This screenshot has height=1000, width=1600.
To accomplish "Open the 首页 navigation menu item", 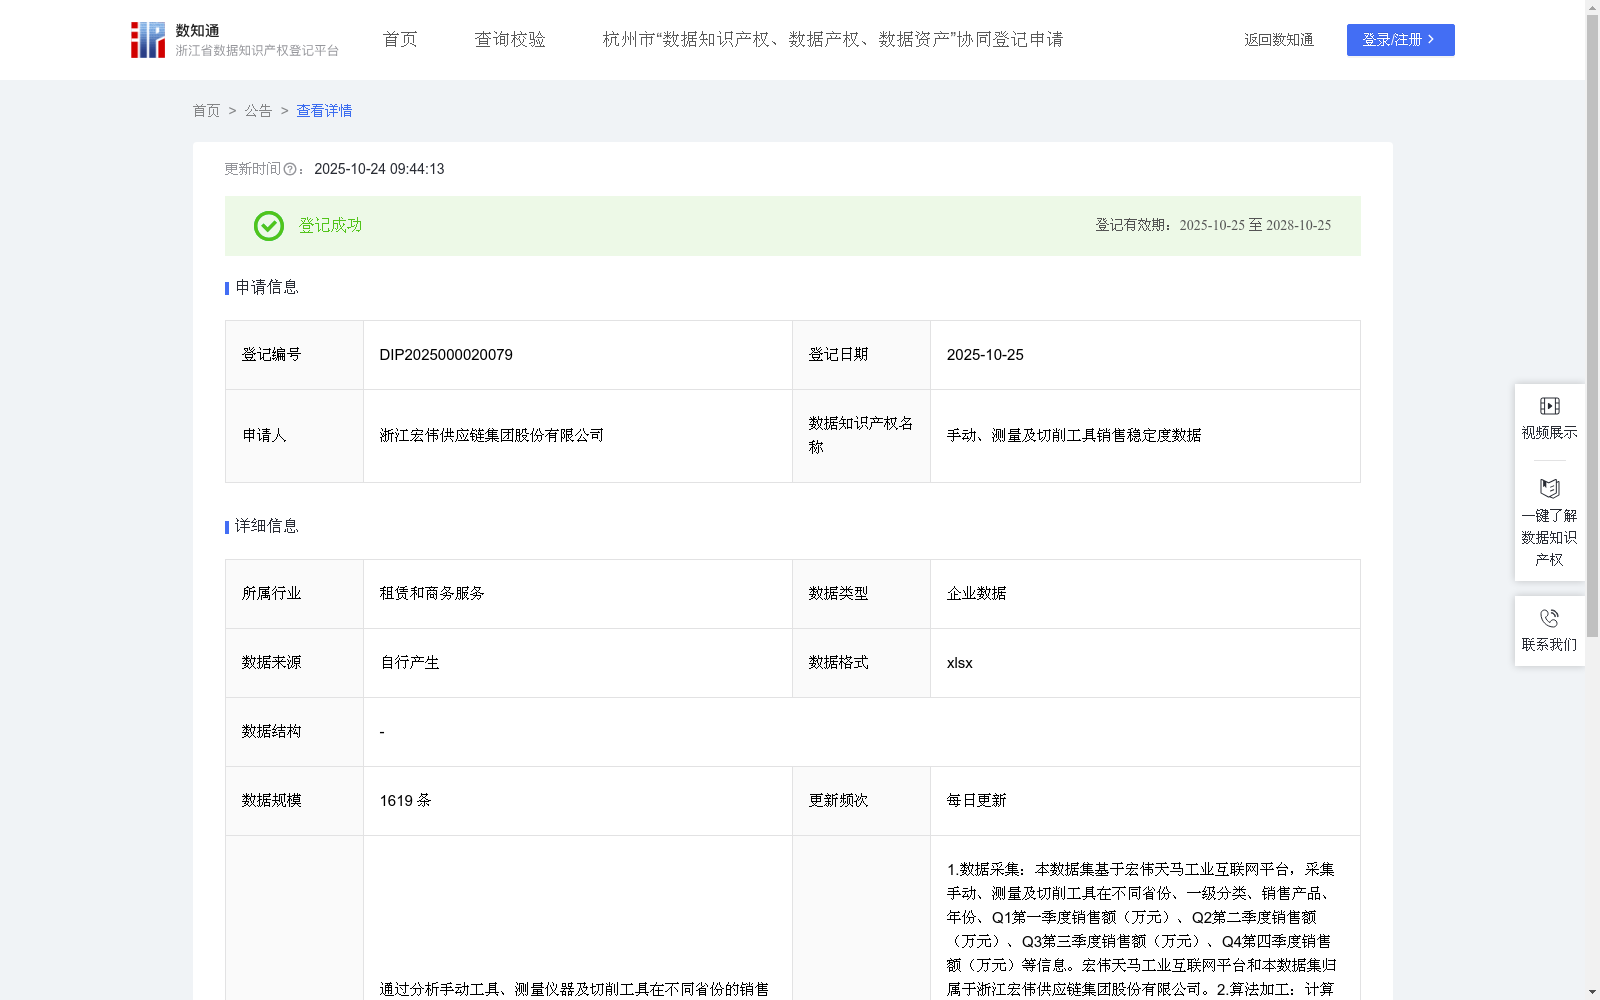I will click(399, 39).
